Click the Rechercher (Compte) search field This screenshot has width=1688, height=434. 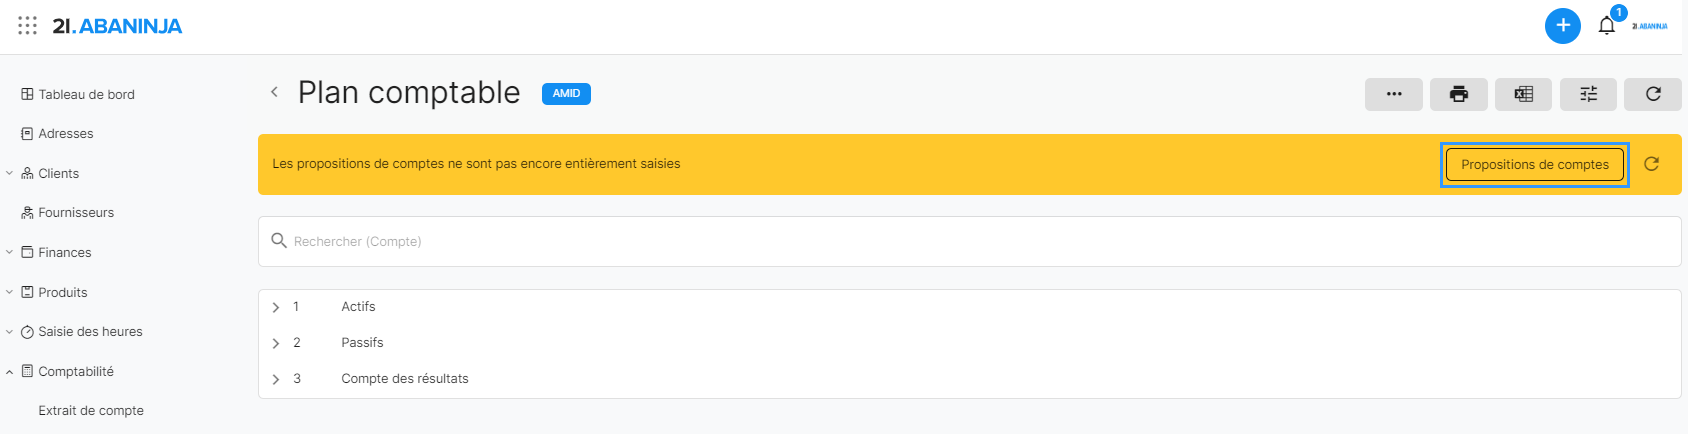click(968, 241)
